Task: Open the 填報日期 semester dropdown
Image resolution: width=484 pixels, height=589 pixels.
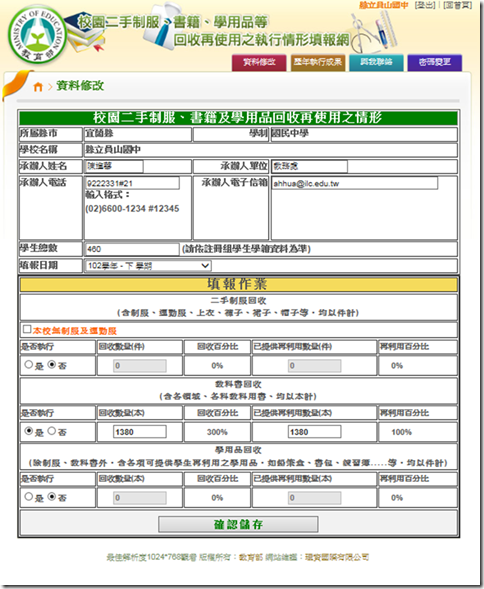Action: tap(148, 266)
